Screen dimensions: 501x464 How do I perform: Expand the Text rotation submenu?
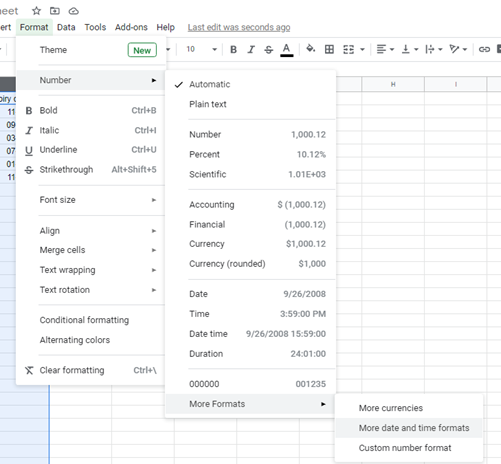[x=91, y=290]
